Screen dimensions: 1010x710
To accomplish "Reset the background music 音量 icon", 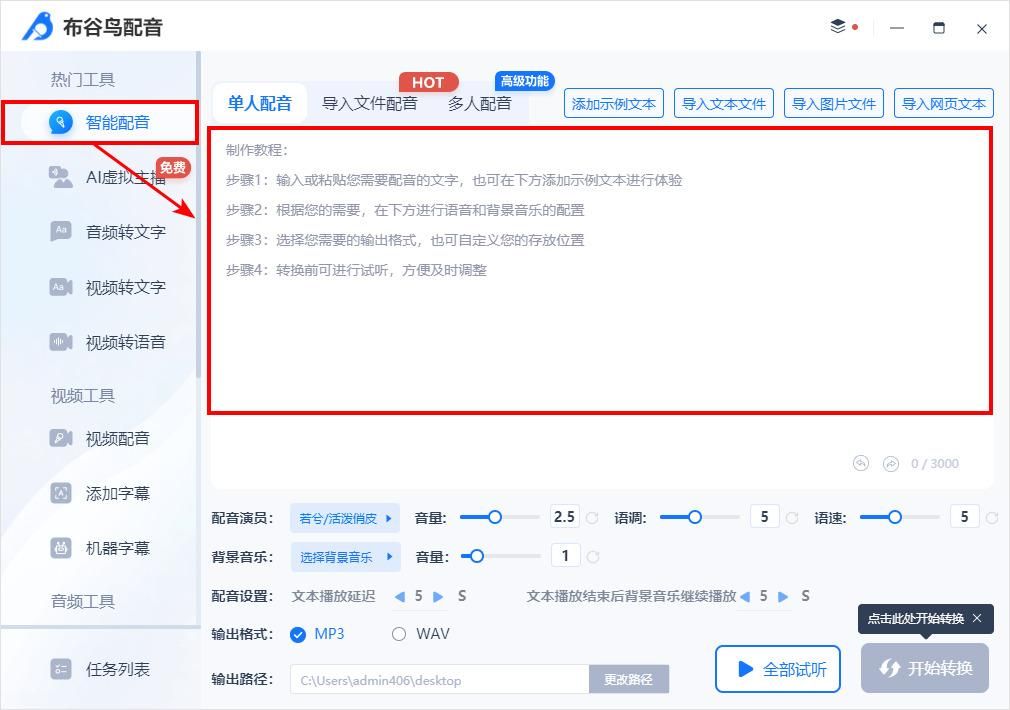I will pyautogui.click(x=593, y=557).
